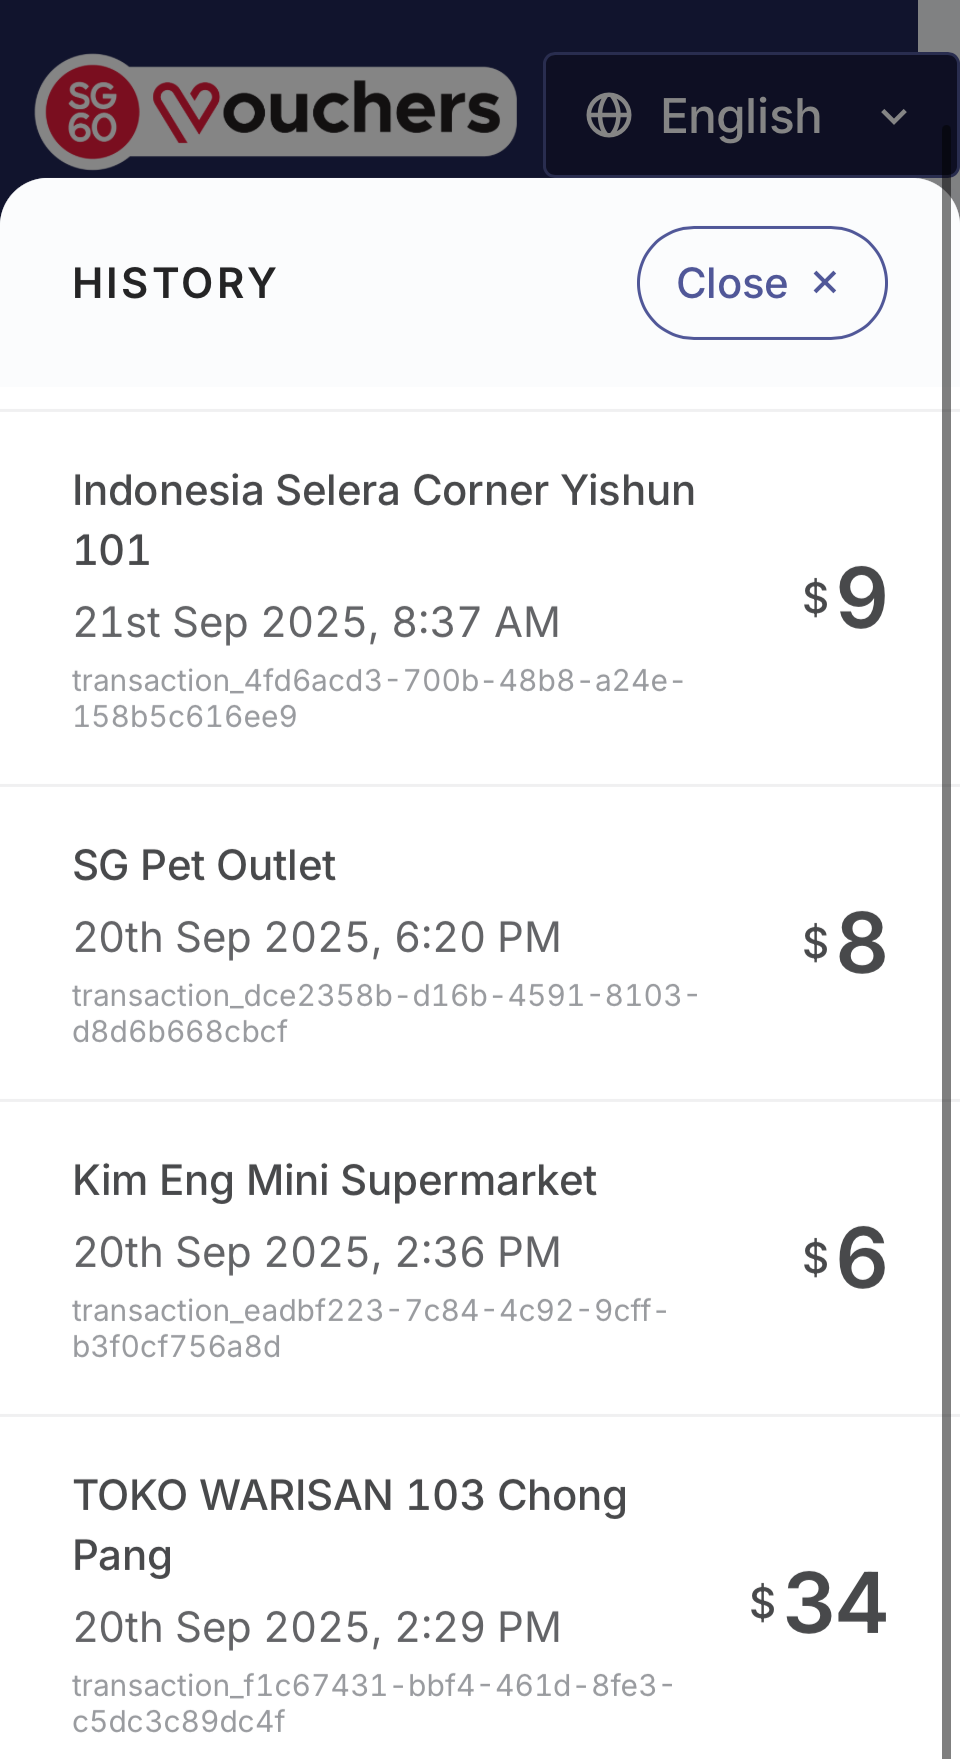Viewport: 960px width, 1759px height.
Task: Click the $6 amount for Kim Eng
Action: pos(845,1258)
